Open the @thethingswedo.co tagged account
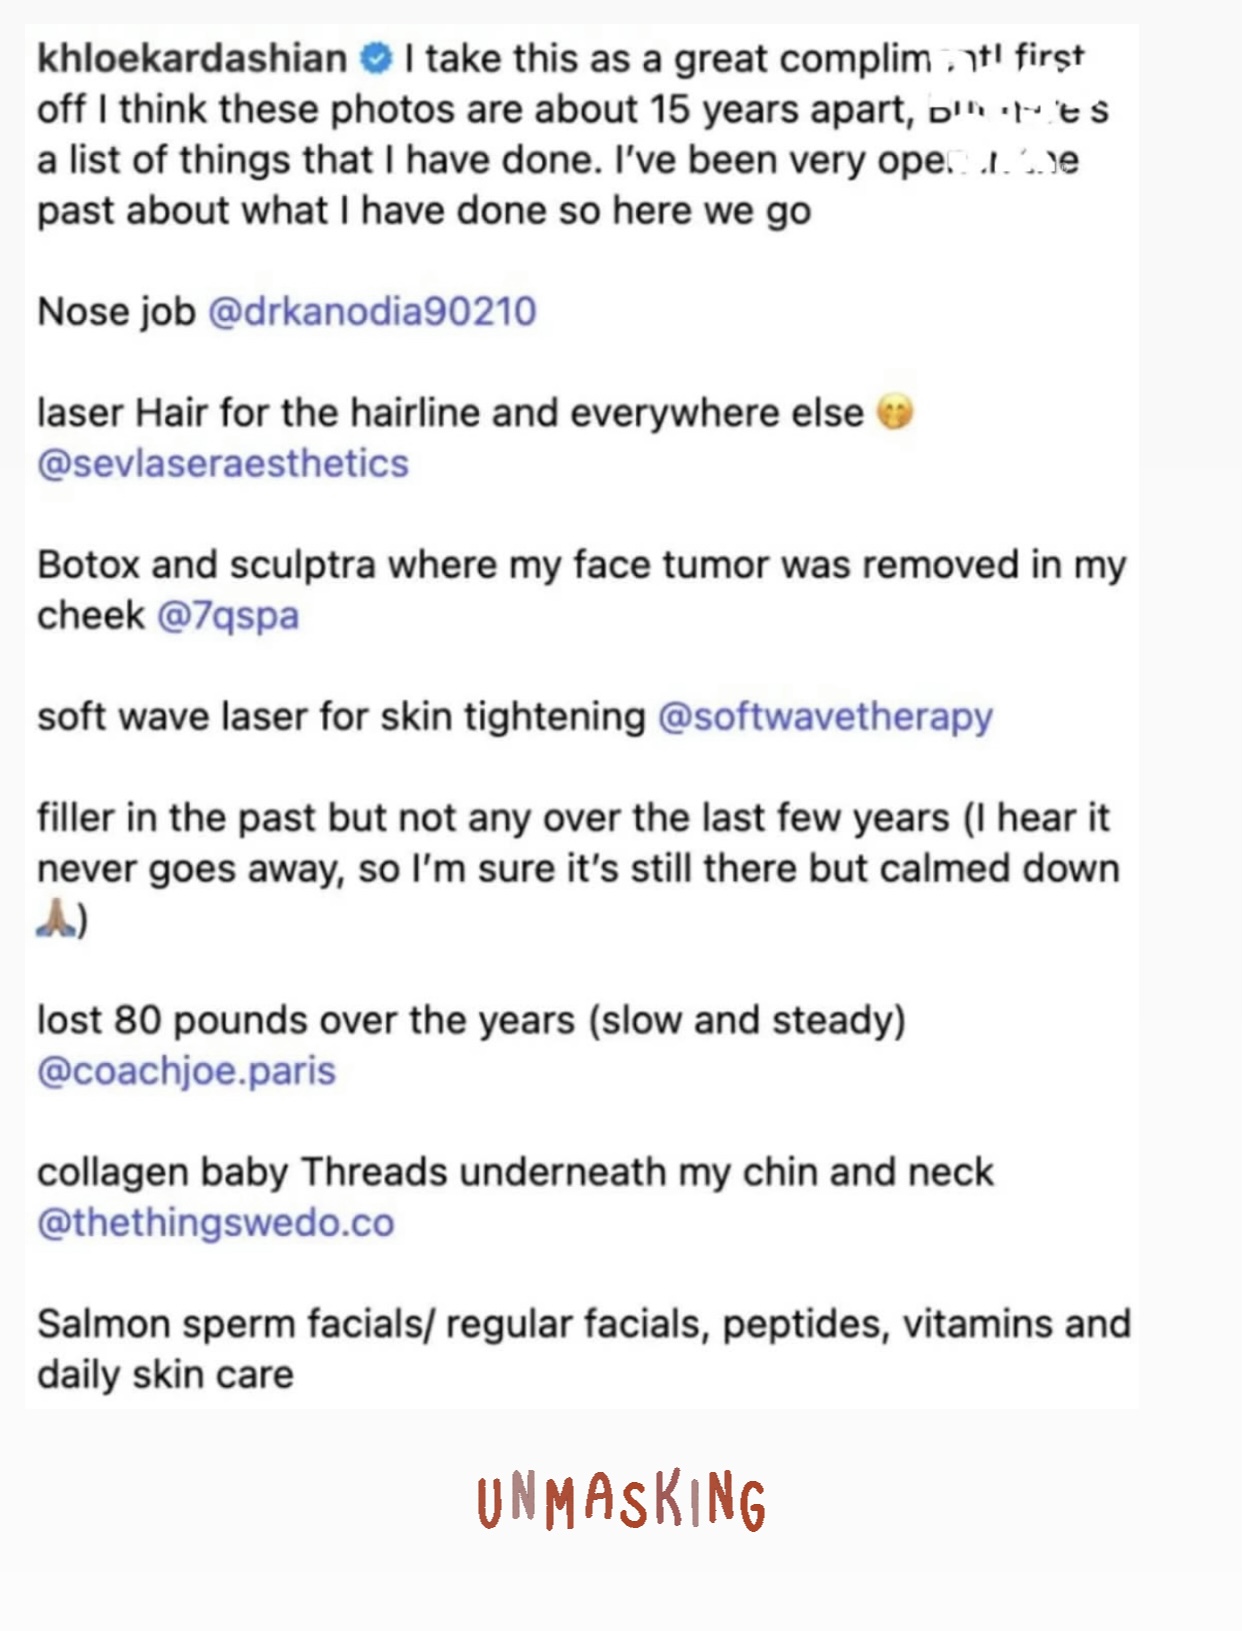The width and height of the screenshot is (1242, 1631). click(216, 1223)
